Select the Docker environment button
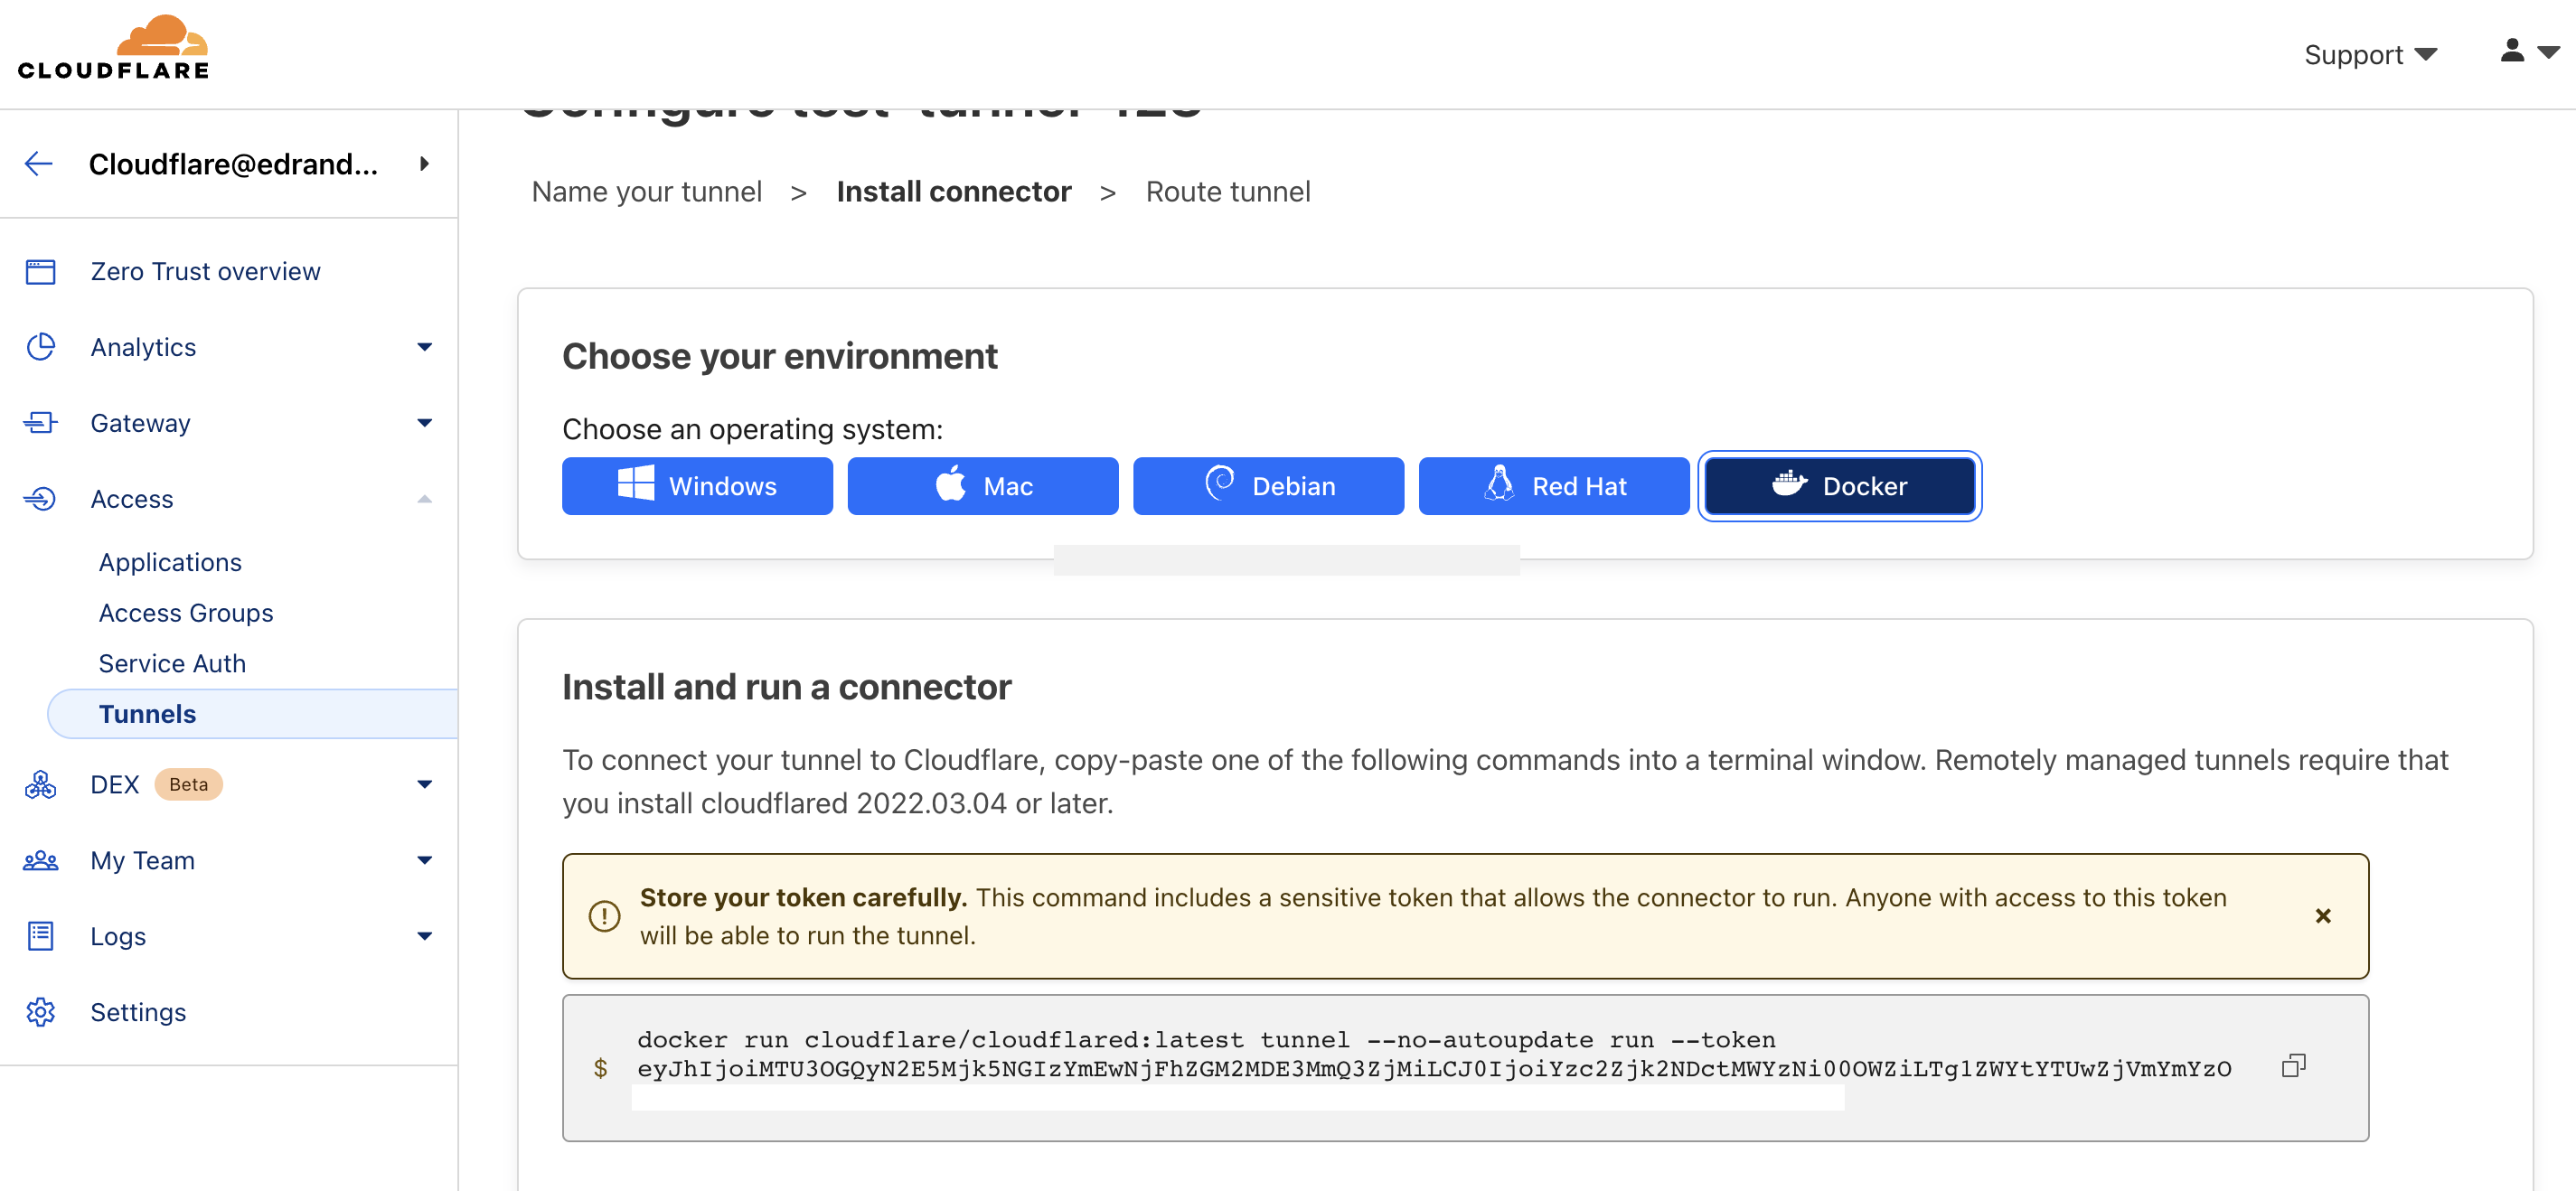Image resolution: width=2576 pixels, height=1191 pixels. pyautogui.click(x=1840, y=486)
